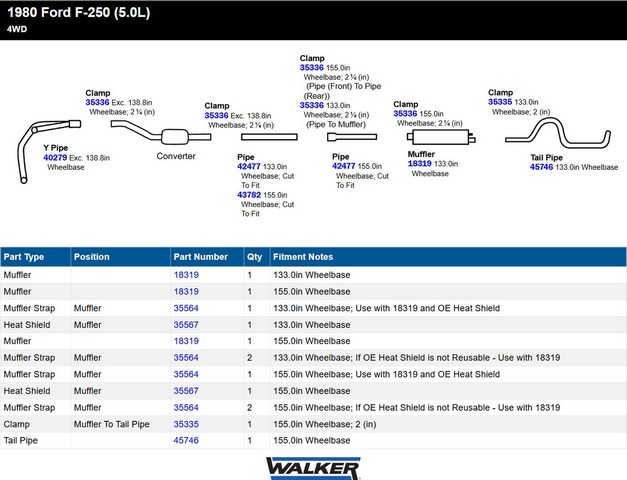
Task: Open 35564 qty 2 133.0in row
Action: pos(186,358)
